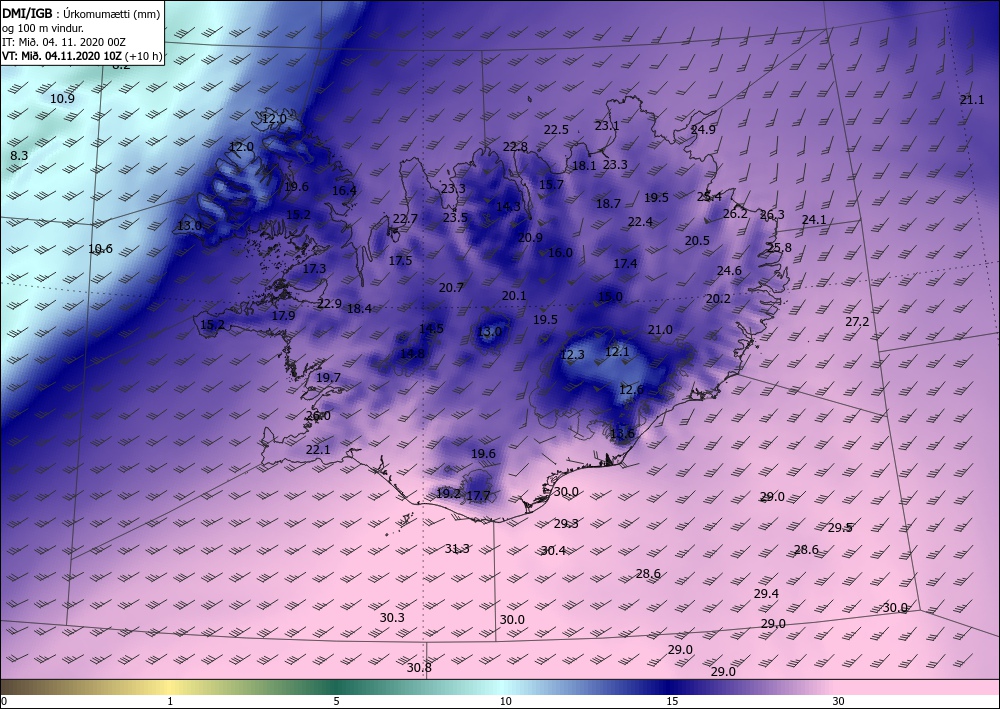Select the 19.7 value label

pos(328,378)
